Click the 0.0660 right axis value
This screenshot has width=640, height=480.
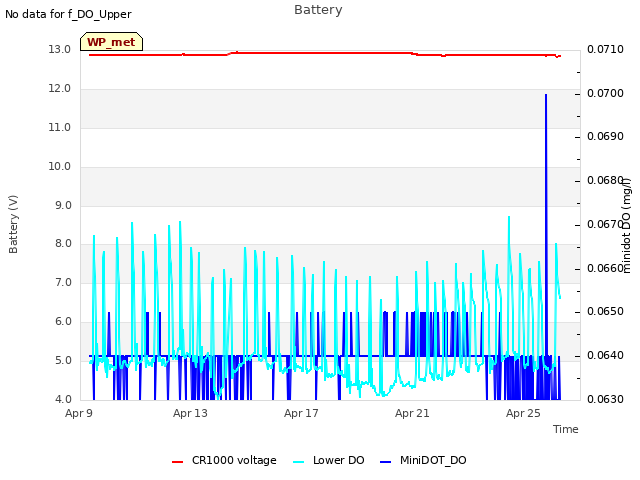[x=605, y=268]
